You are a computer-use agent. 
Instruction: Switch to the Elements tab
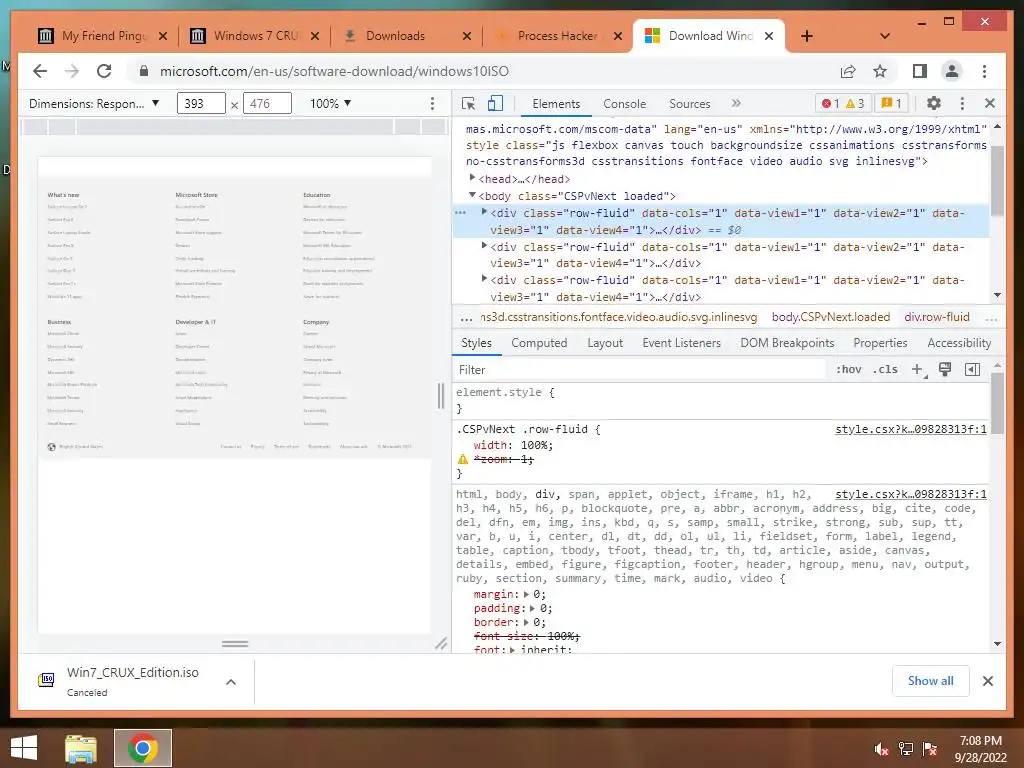point(556,104)
